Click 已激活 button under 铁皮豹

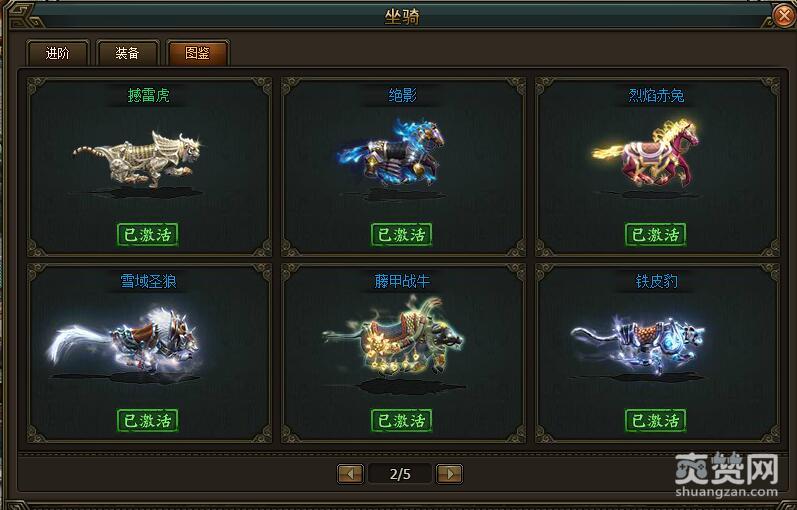click(656, 421)
